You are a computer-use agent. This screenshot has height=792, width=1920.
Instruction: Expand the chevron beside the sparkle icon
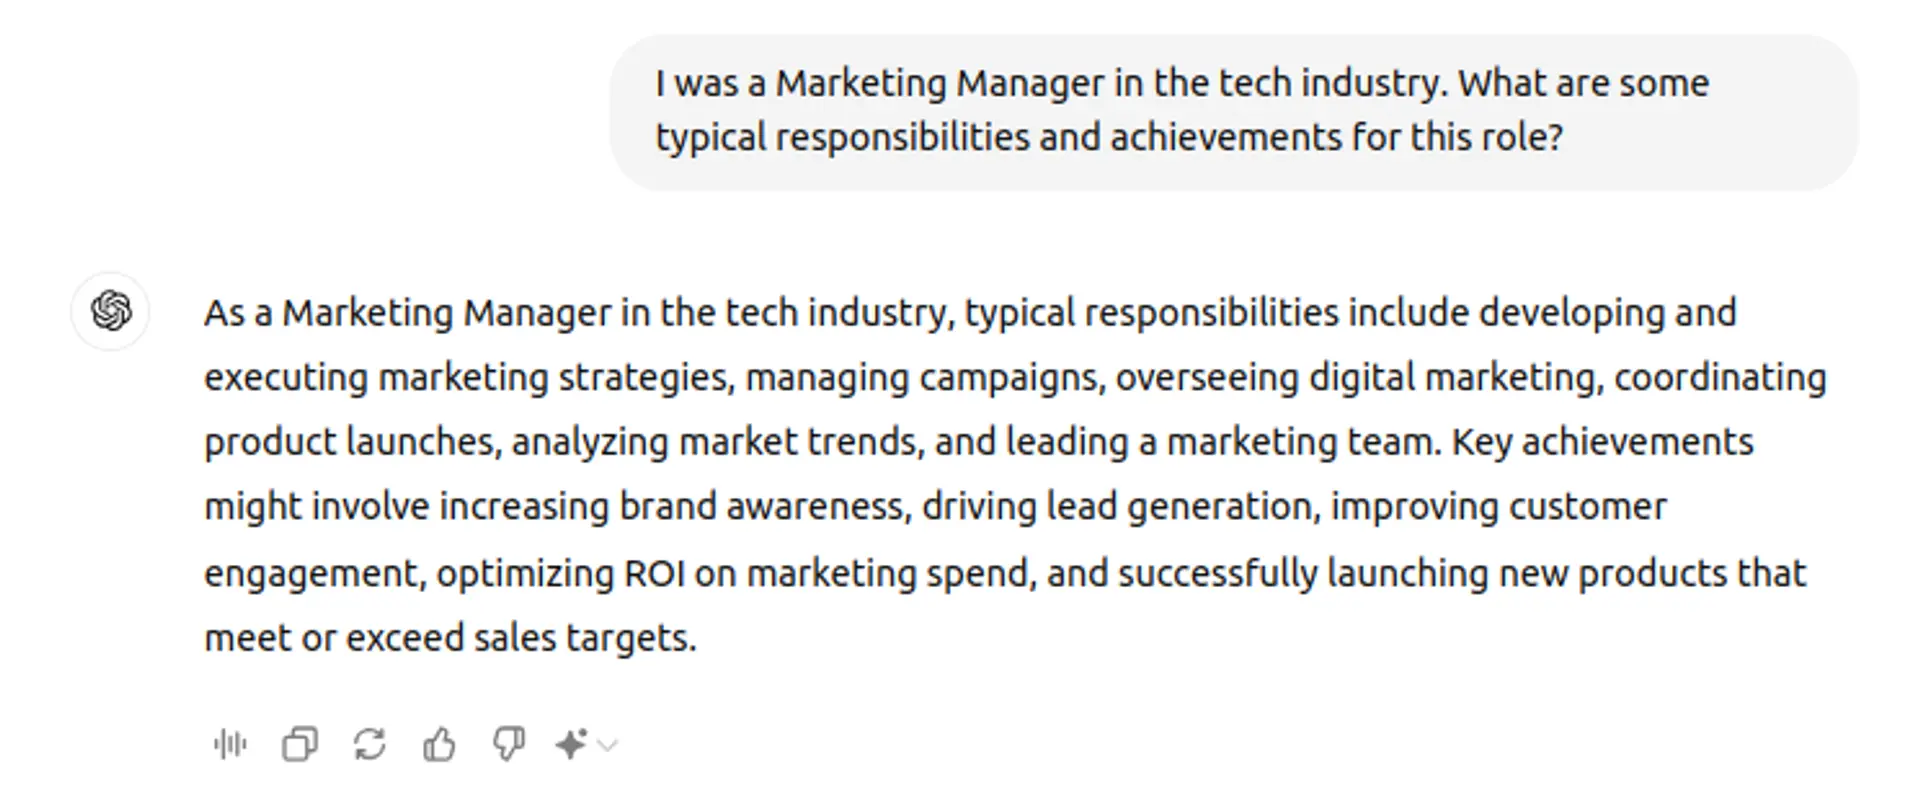click(608, 745)
